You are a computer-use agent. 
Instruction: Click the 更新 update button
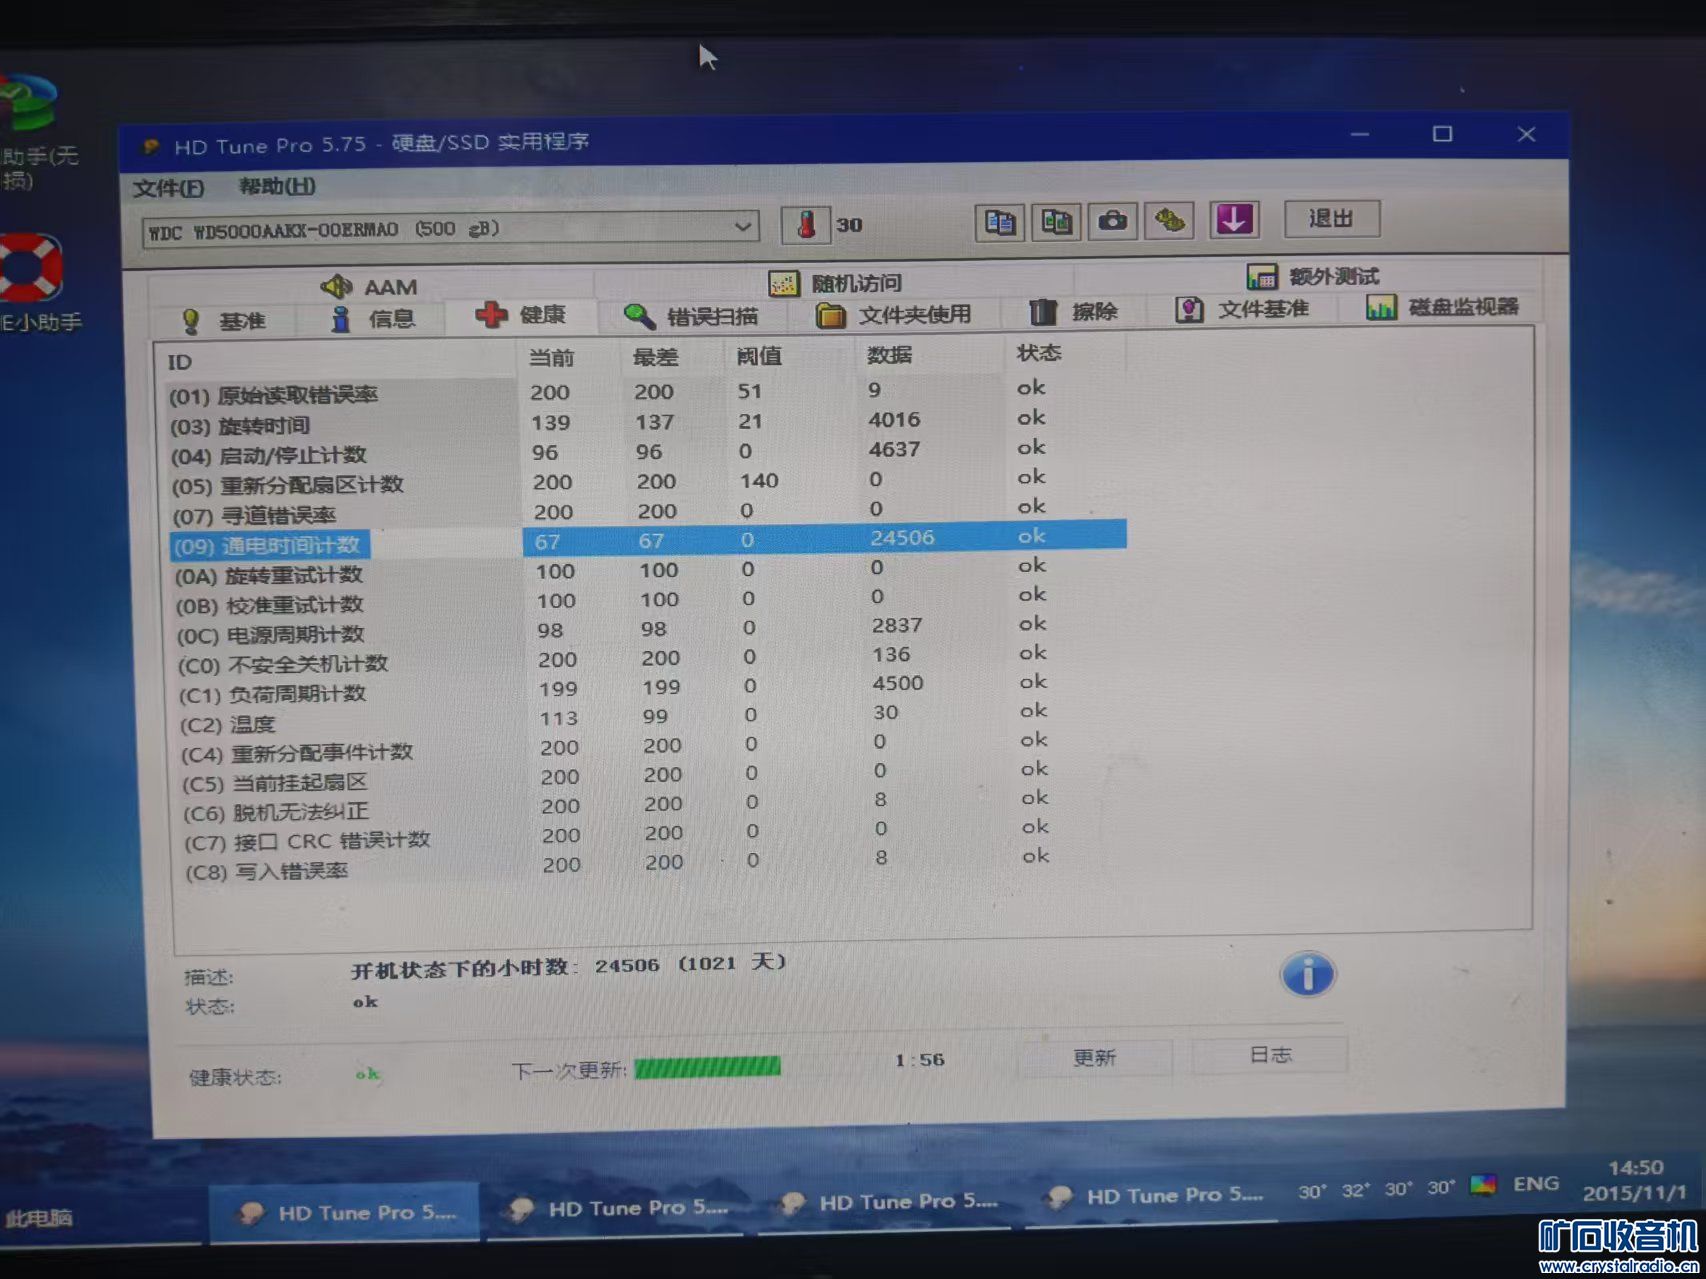(1094, 1057)
